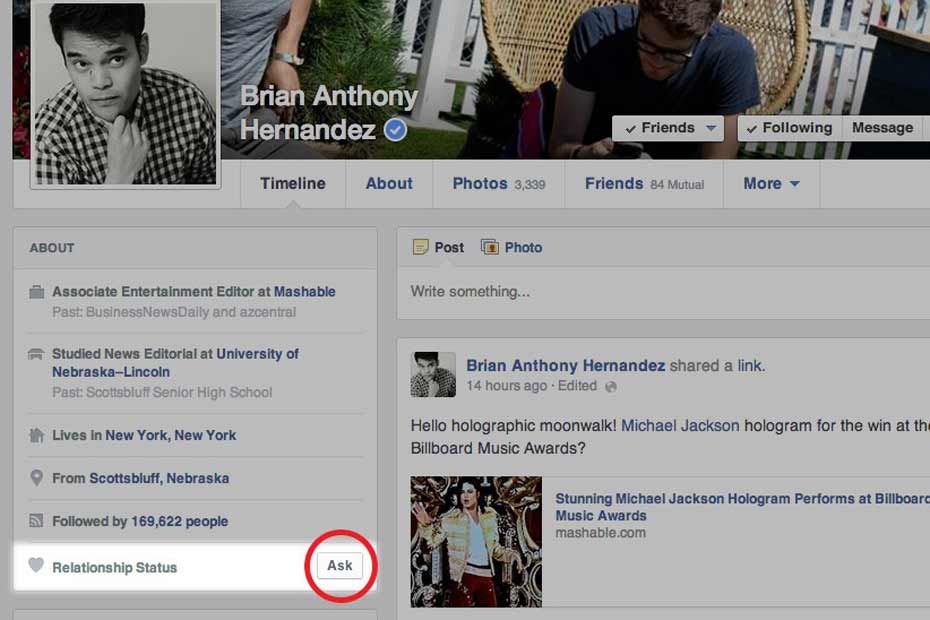
Task: Click the location pin icon beside From Scottsbluff
Action: pyautogui.click(x=37, y=478)
